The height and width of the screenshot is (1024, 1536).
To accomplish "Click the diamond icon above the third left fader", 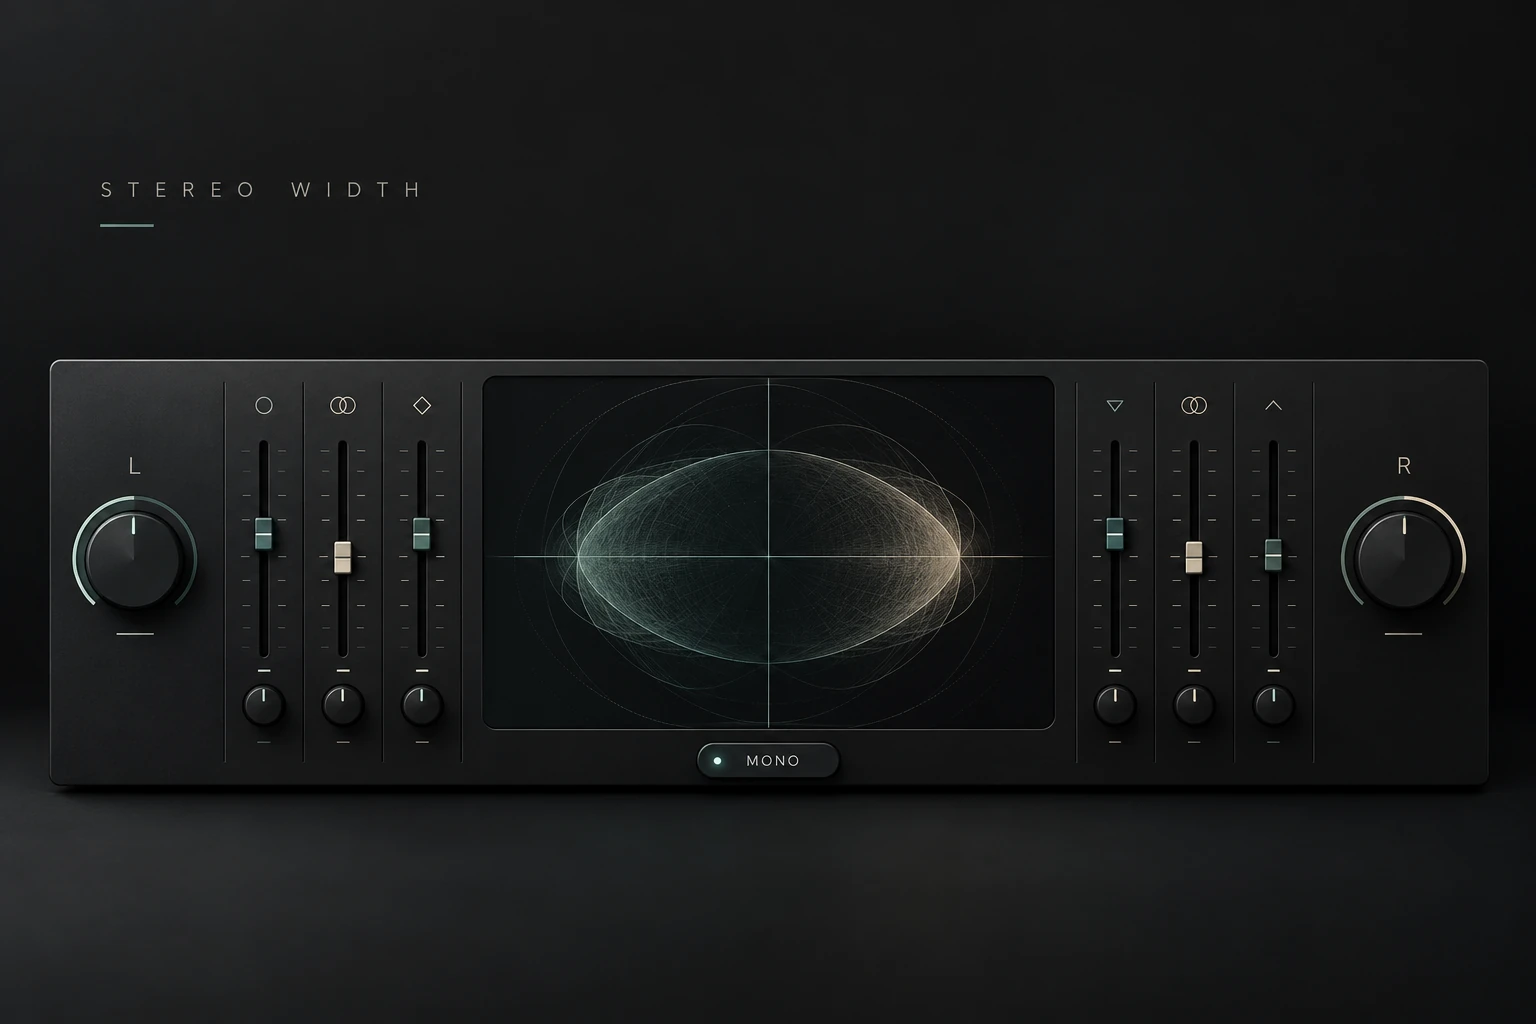I will click(x=422, y=405).
